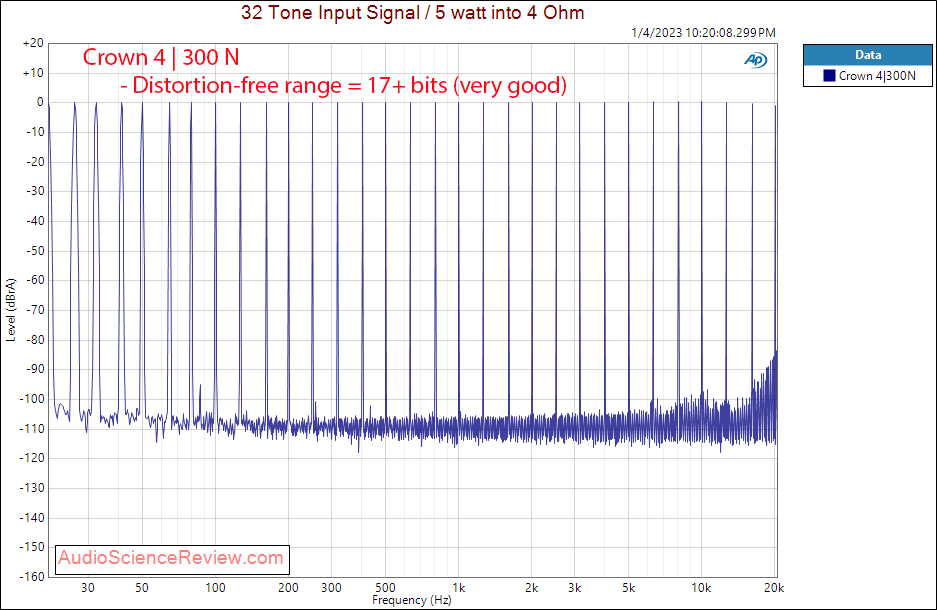Click the 3k frequency axis tick label
The width and height of the screenshot is (937, 610).
click(x=574, y=588)
